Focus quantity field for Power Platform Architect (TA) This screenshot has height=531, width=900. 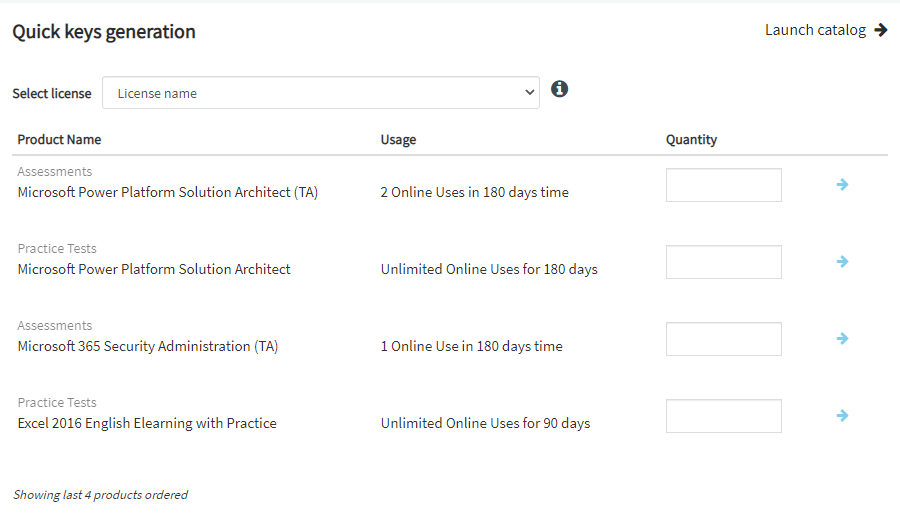(x=723, y=185)
